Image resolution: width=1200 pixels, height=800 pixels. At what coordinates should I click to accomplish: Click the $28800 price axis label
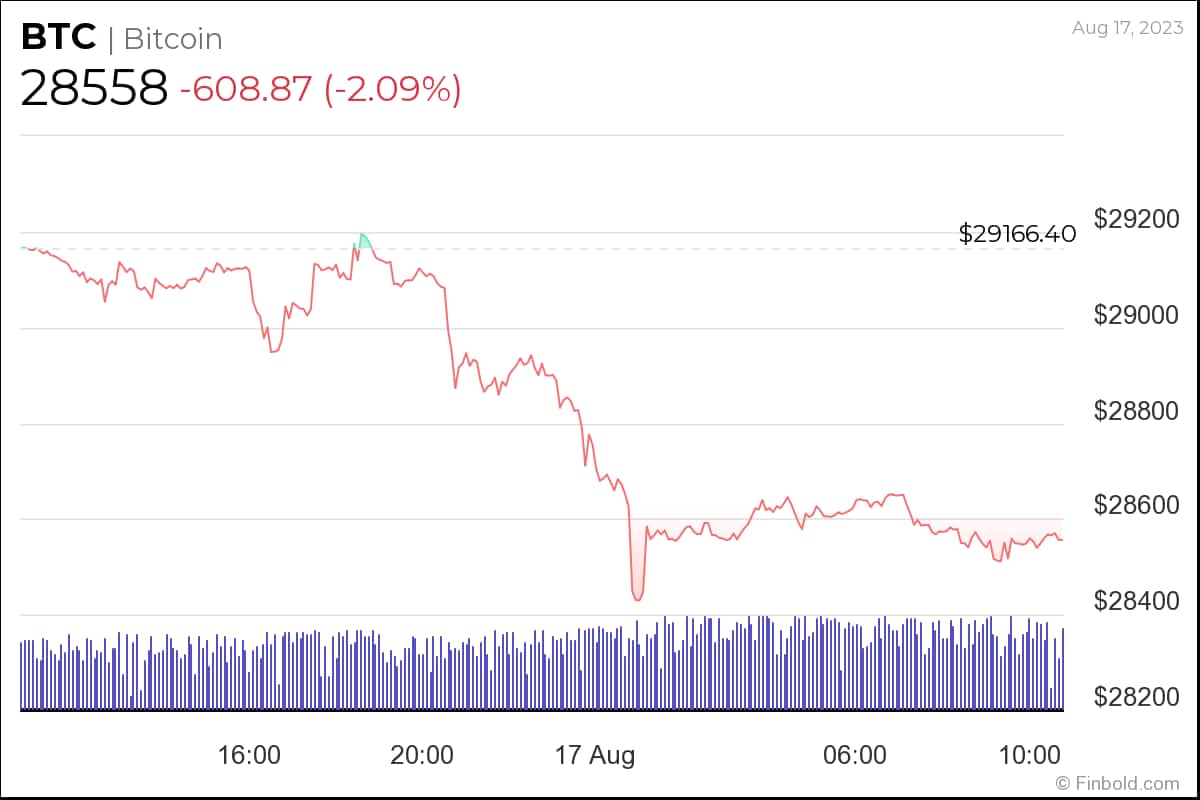[x=1137, y=410]
